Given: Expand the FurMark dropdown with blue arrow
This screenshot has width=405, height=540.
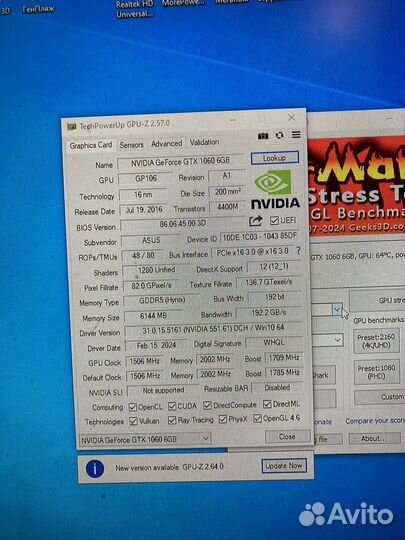Looking at the screenshot, I should [337, 309].
